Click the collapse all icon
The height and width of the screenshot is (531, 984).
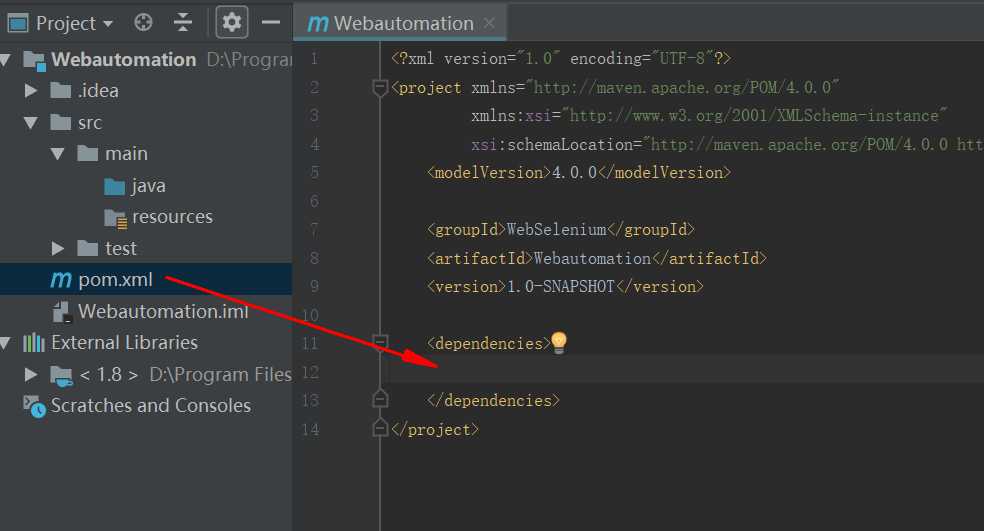coord(183,23)
